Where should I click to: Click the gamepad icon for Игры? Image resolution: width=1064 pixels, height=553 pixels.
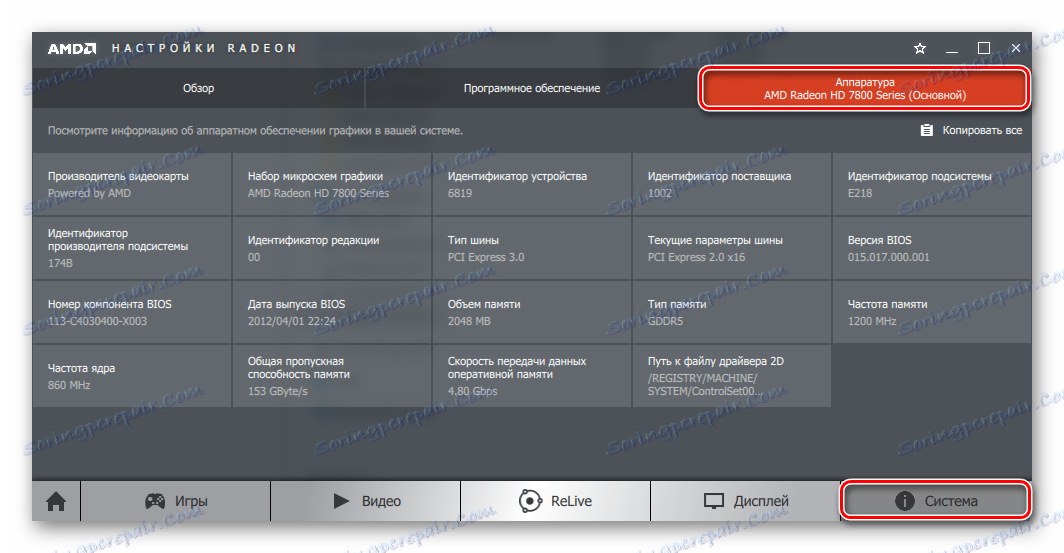(x=155, y=501)
